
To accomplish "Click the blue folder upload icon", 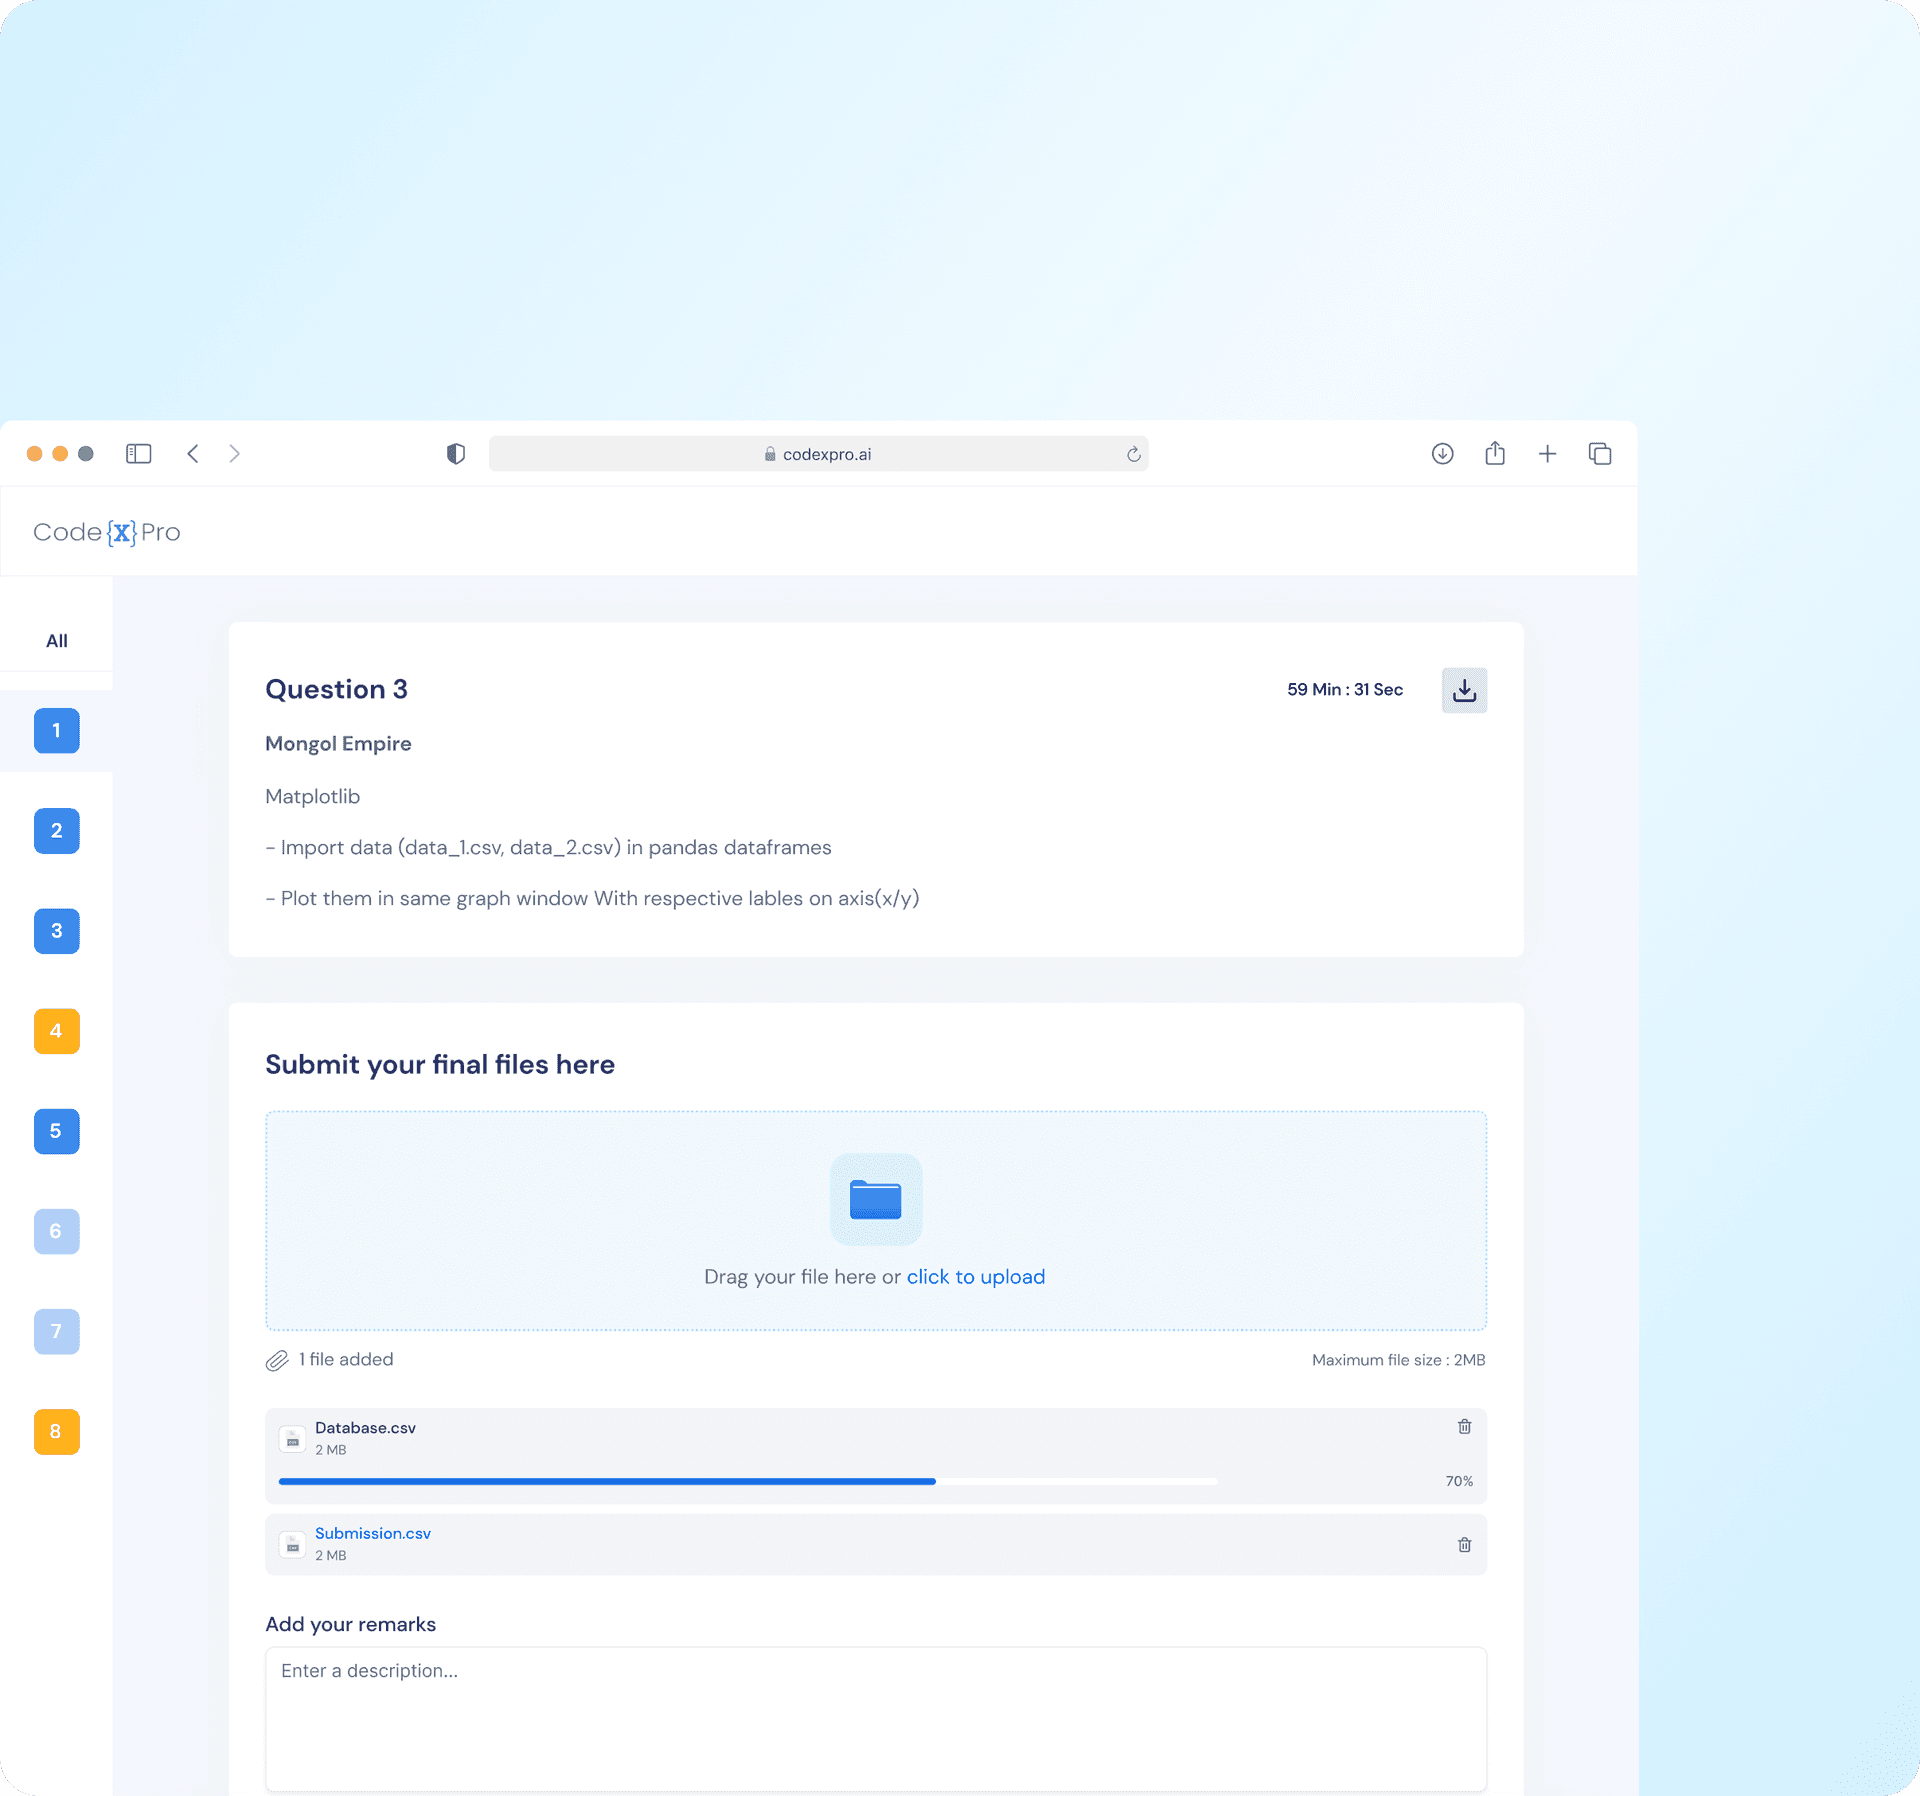I will pyautogui.click(x=875, y=1199).
